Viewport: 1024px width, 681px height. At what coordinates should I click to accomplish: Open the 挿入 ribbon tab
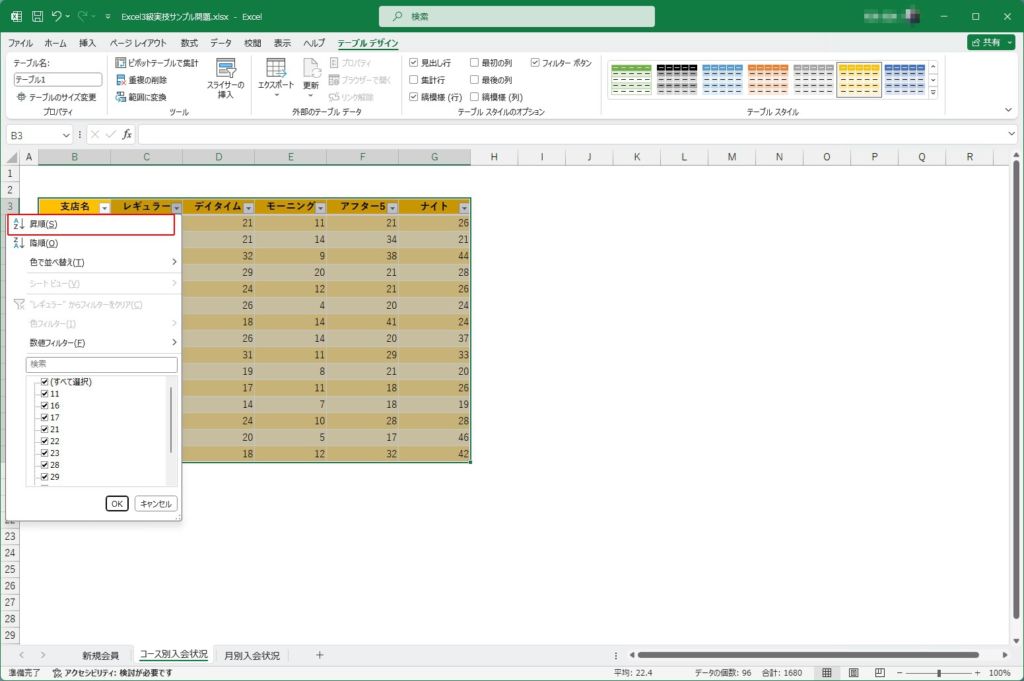click(87, 43)
